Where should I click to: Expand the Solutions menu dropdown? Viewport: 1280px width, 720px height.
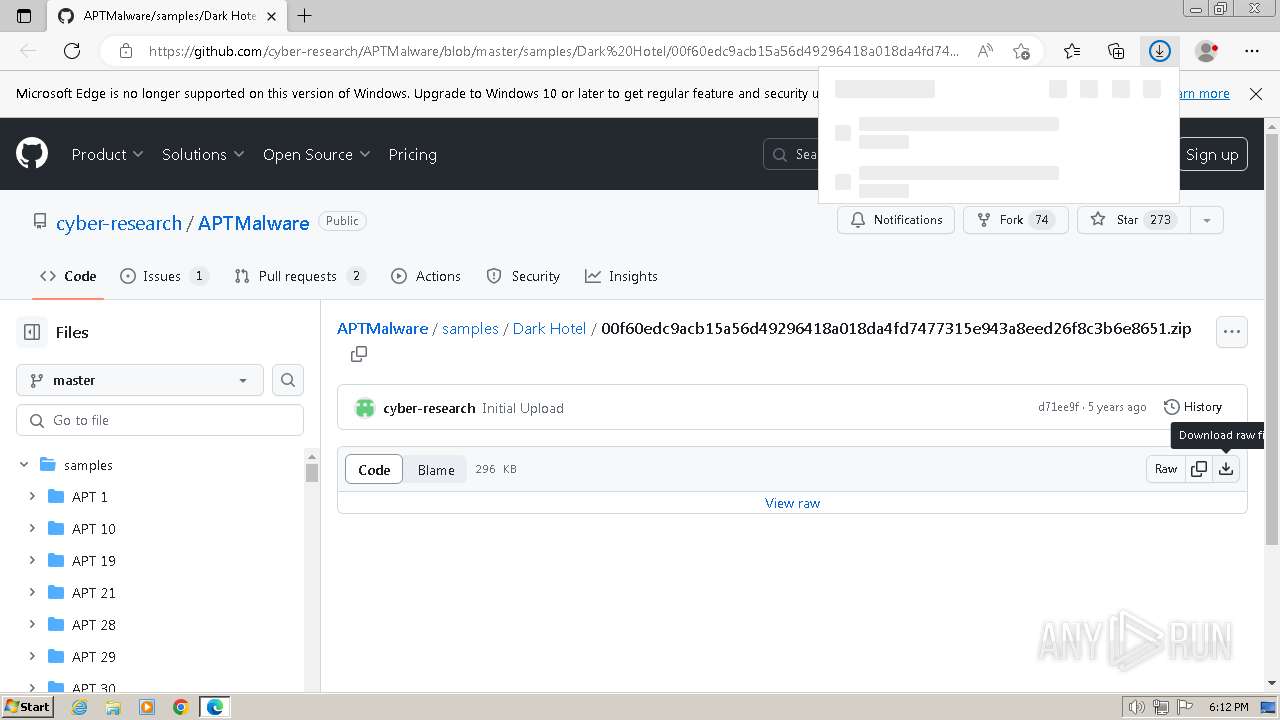(x=203, y=154)
